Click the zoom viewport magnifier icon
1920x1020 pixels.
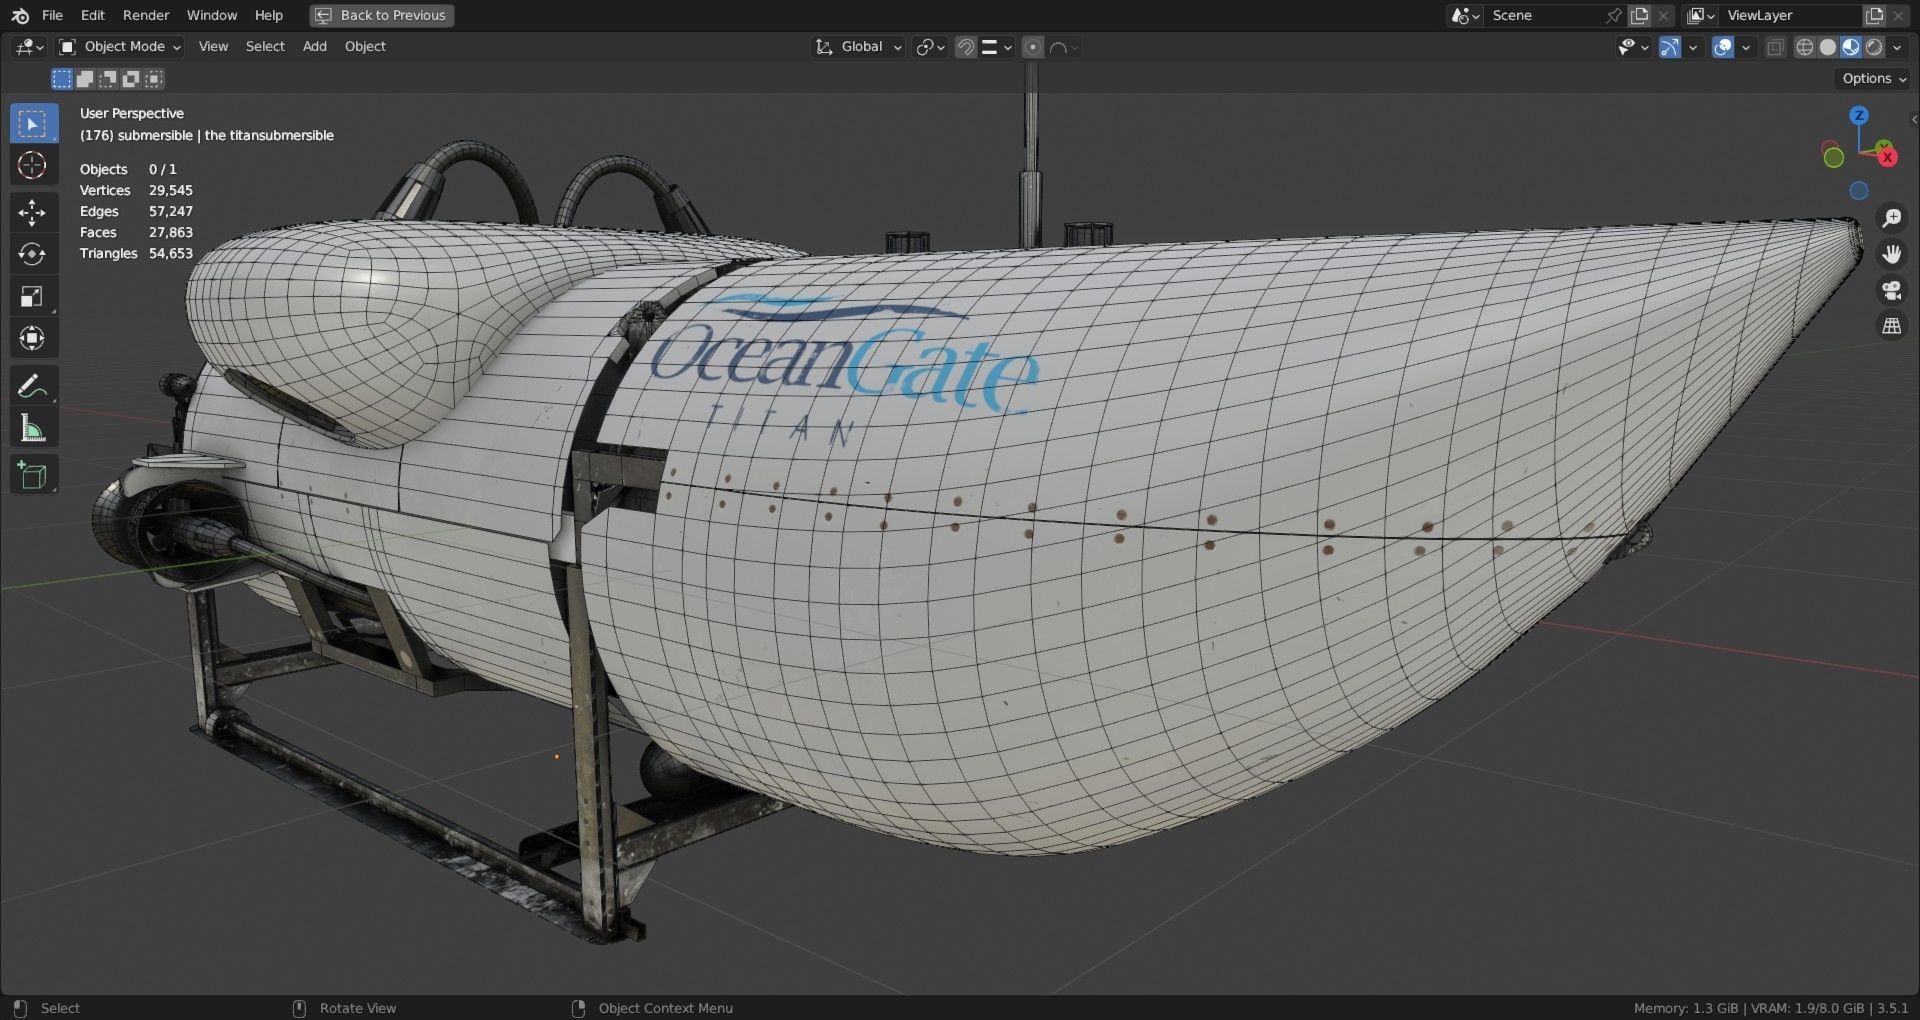tap(1891, 218)
